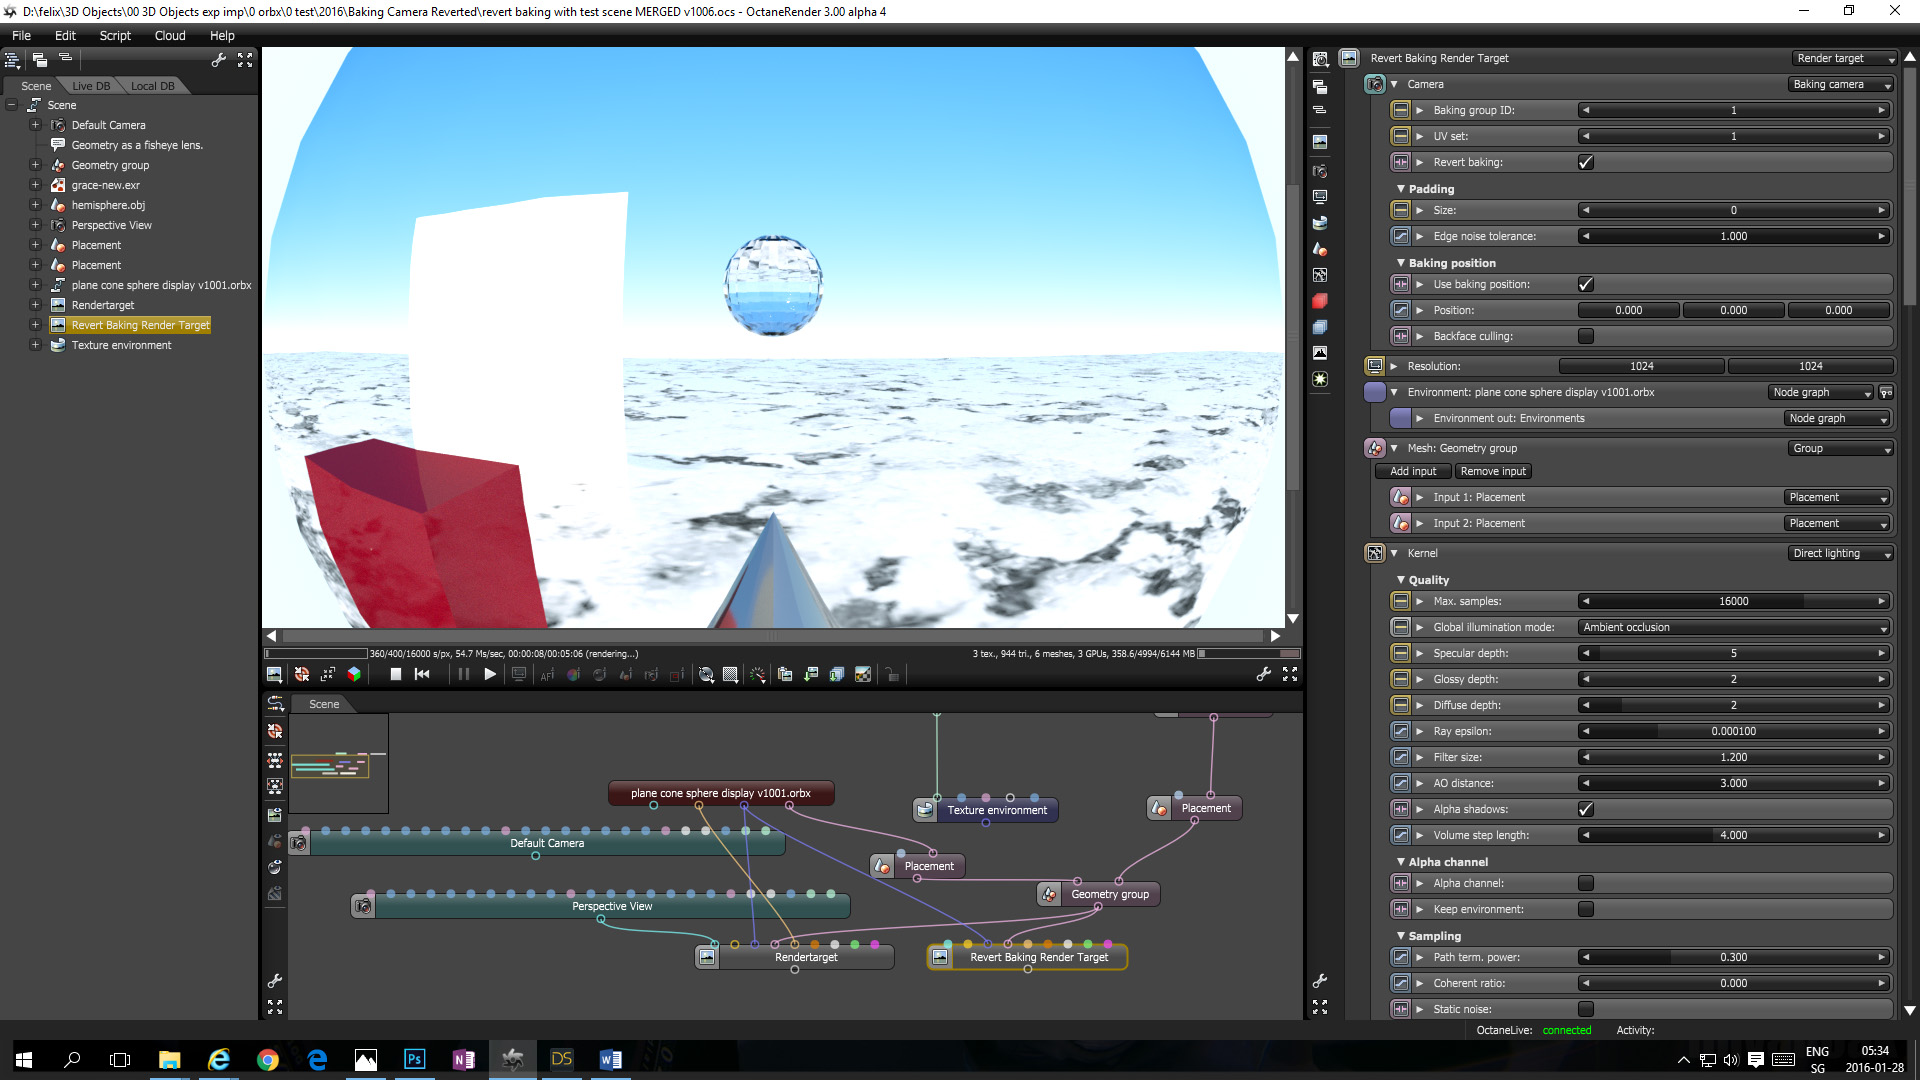Image resolution: width=1920 pixels, height=1080 pixels.
Task: Click the colored cube render pass icon
Action: 354,675
